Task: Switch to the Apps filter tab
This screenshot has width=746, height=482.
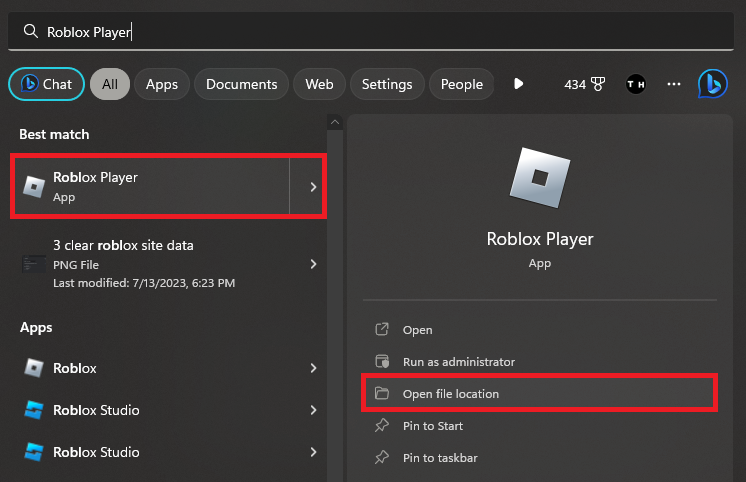Action: pyautogui.click(x=162, y=84)
